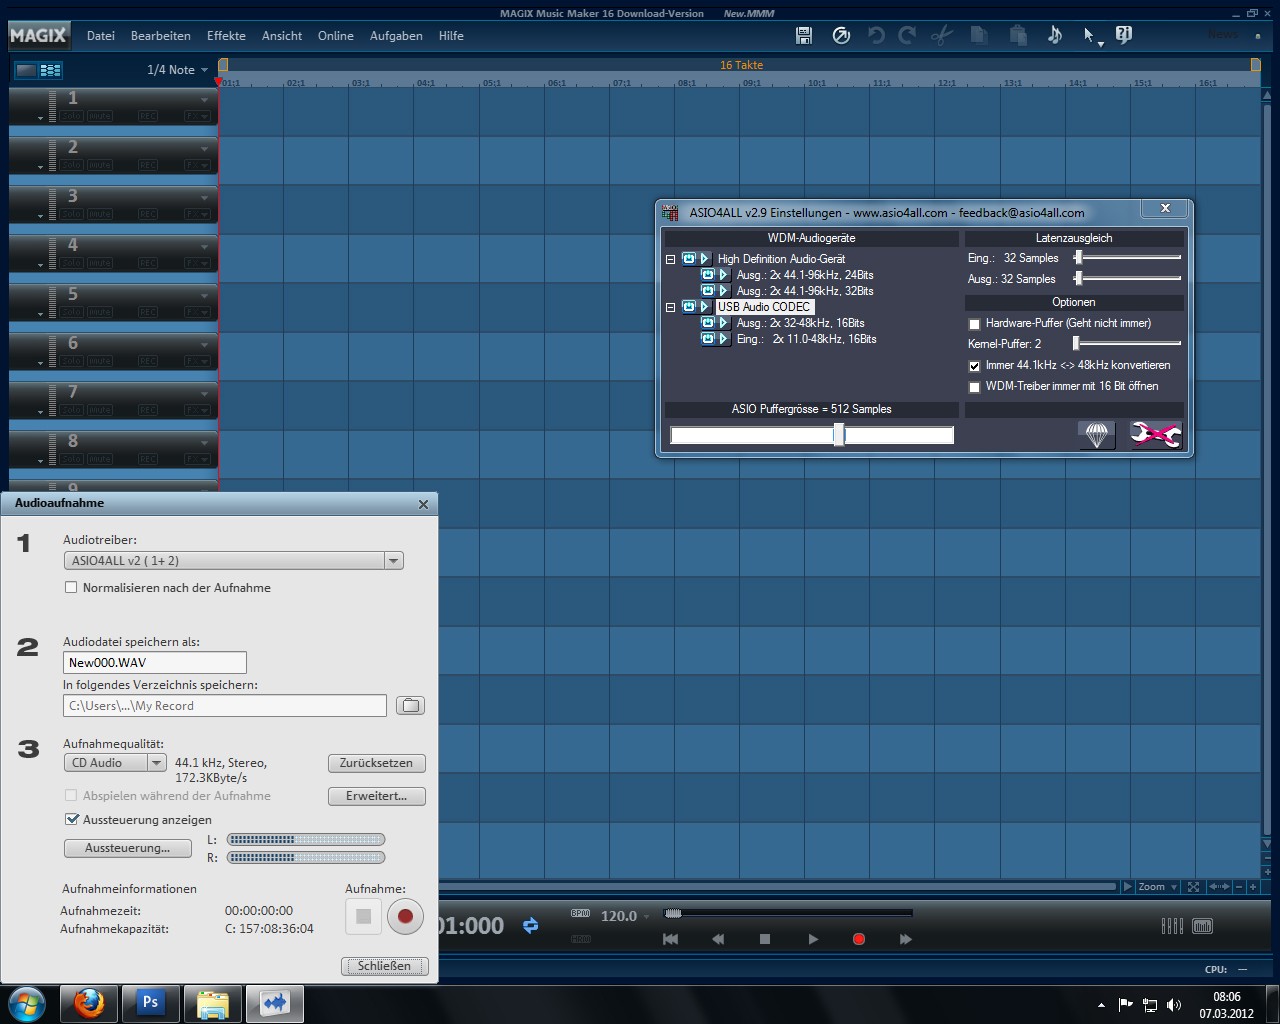Screen dimensions: 1280x1024
Task: Open the Ansicht menu
Action: [282, 35]
